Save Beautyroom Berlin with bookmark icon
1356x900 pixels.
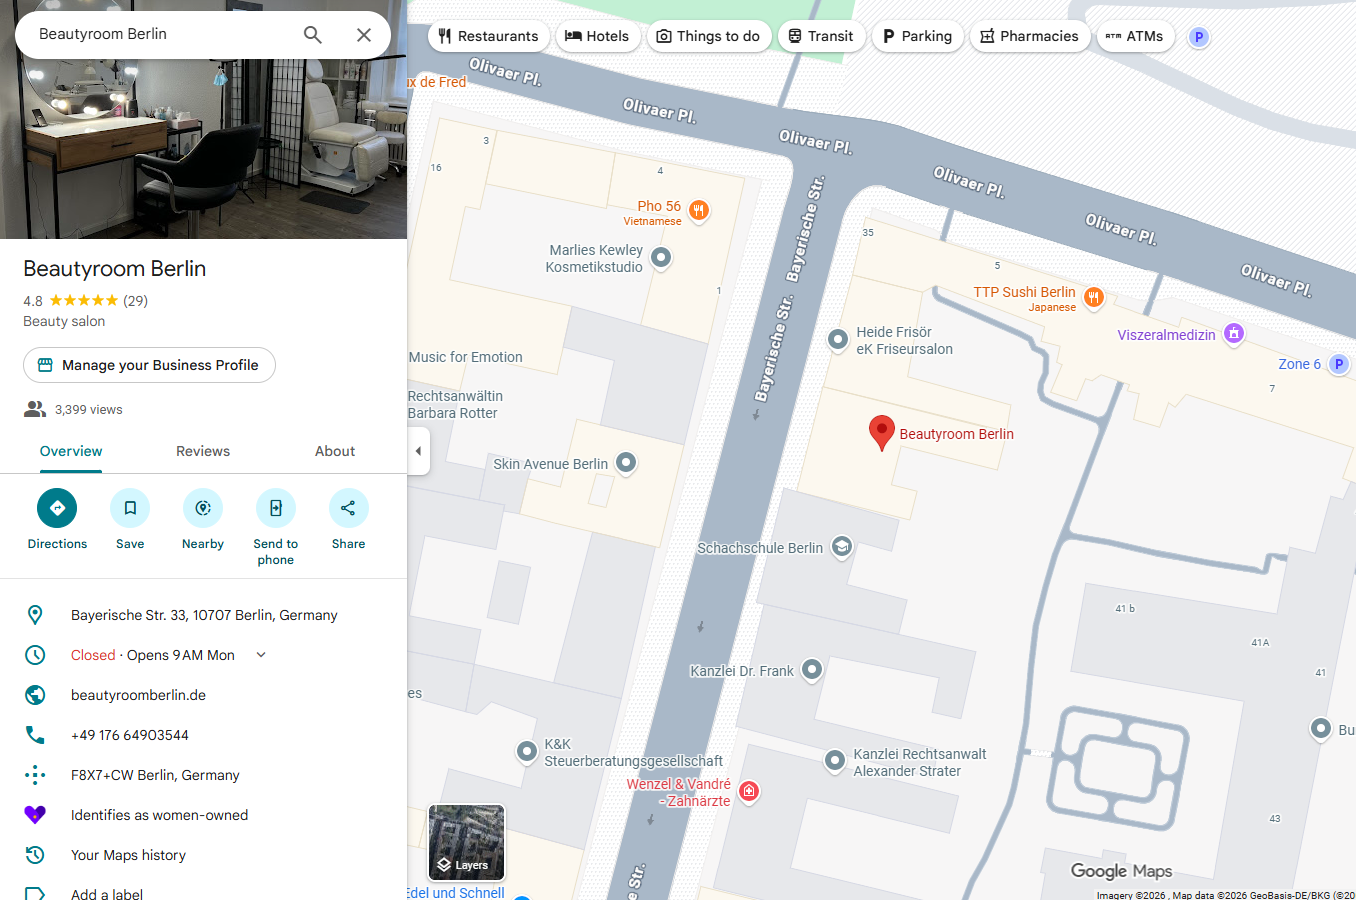130,508
